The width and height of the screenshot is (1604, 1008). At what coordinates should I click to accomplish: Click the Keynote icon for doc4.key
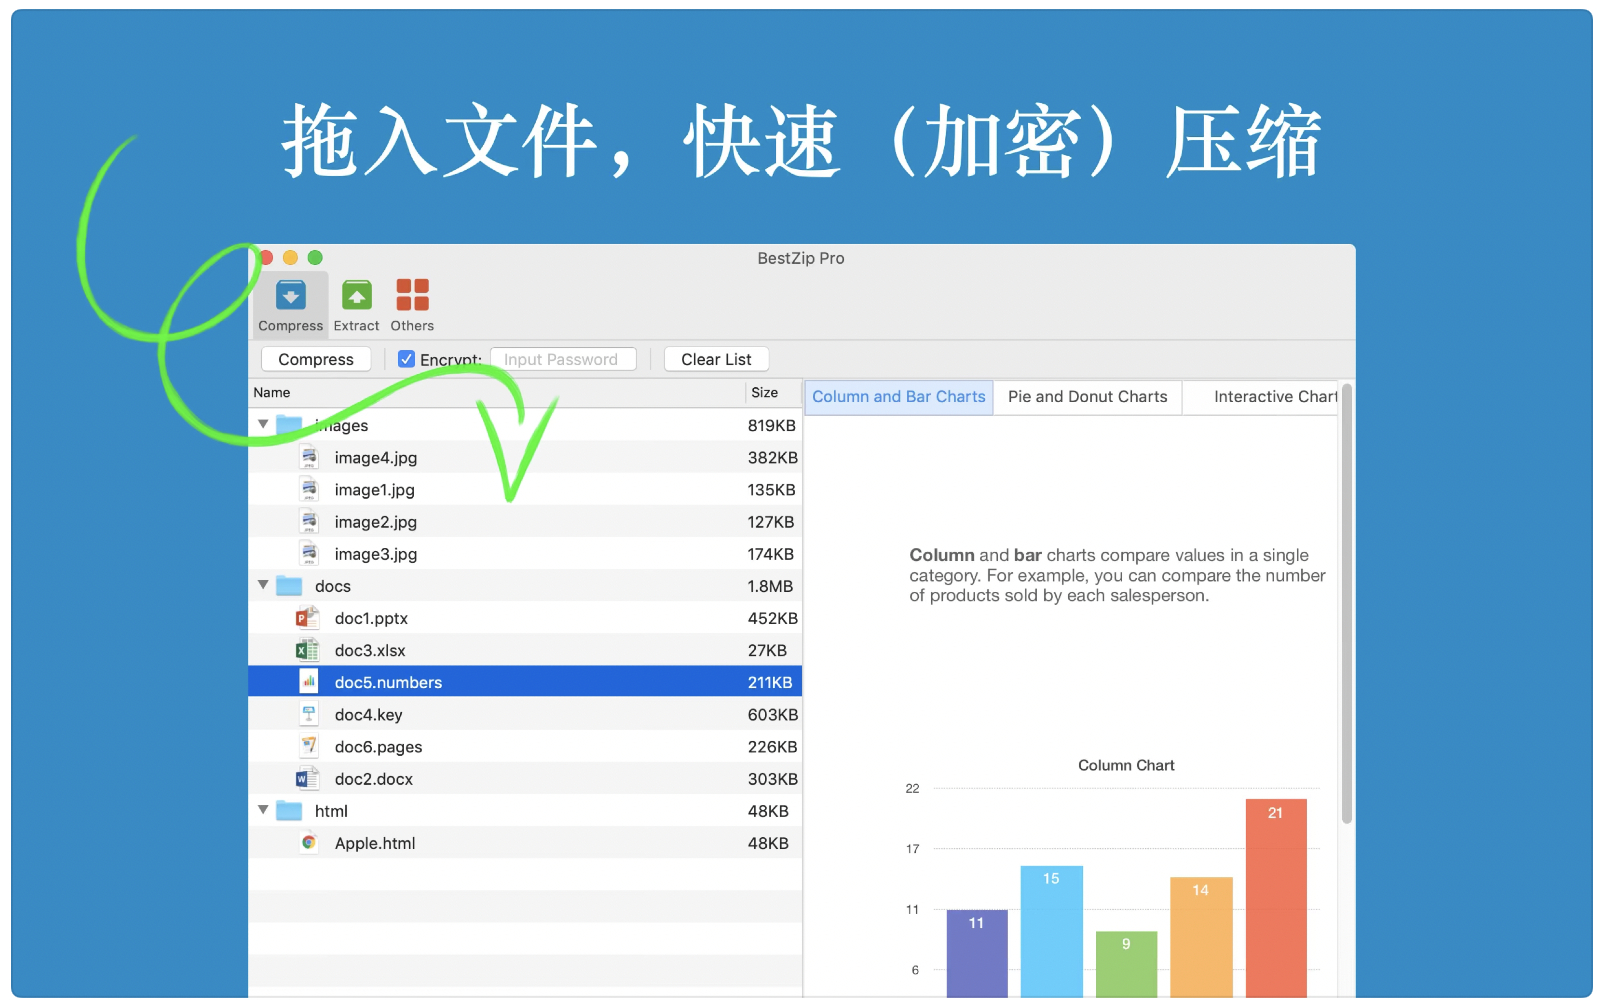(310, 714)
